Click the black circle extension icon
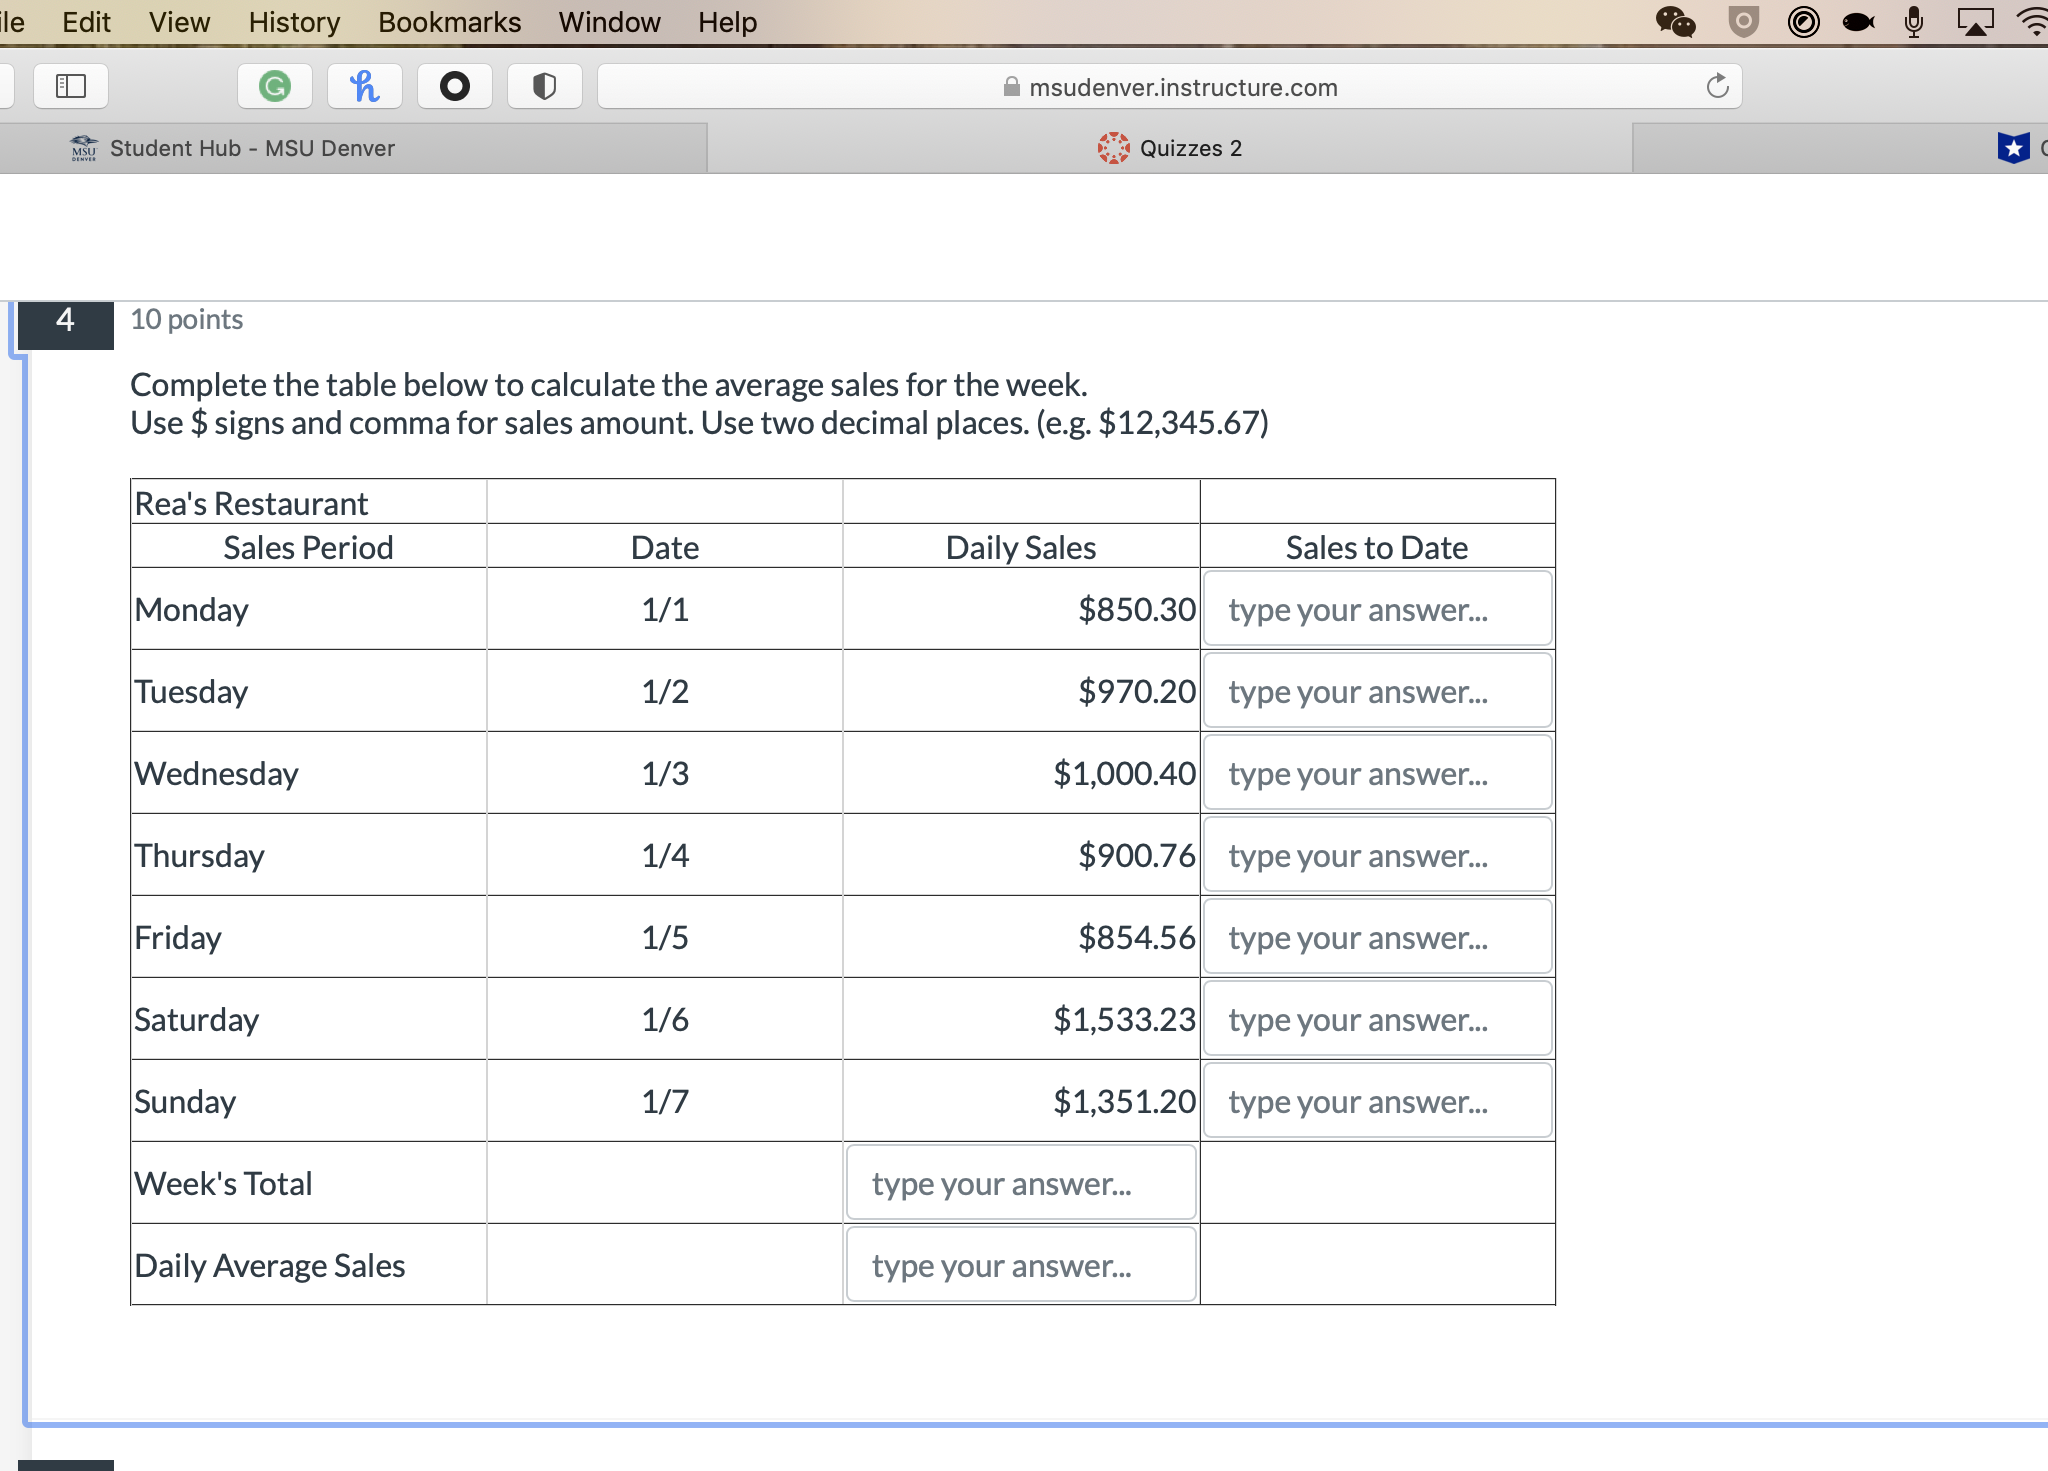The image size is (2048, 1471). click(x=455, y=86)
